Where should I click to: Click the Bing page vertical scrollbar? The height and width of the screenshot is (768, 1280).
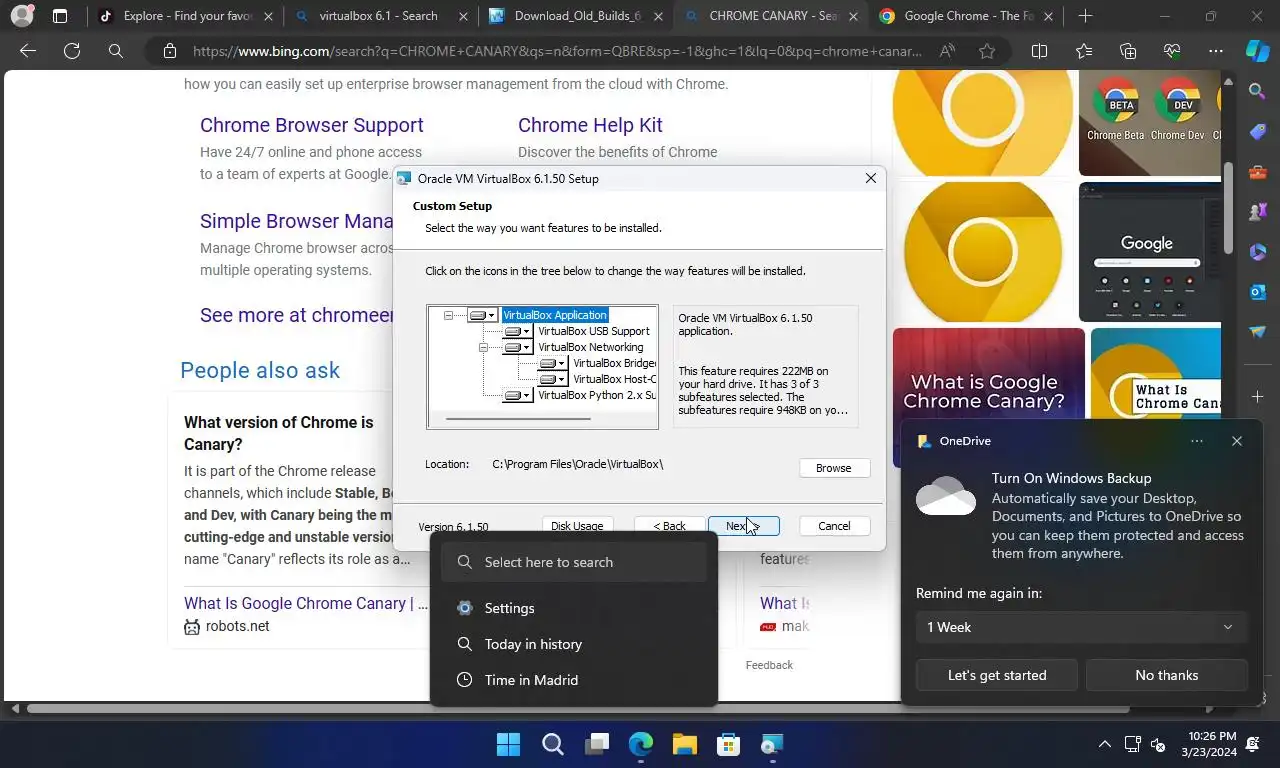1229,208
